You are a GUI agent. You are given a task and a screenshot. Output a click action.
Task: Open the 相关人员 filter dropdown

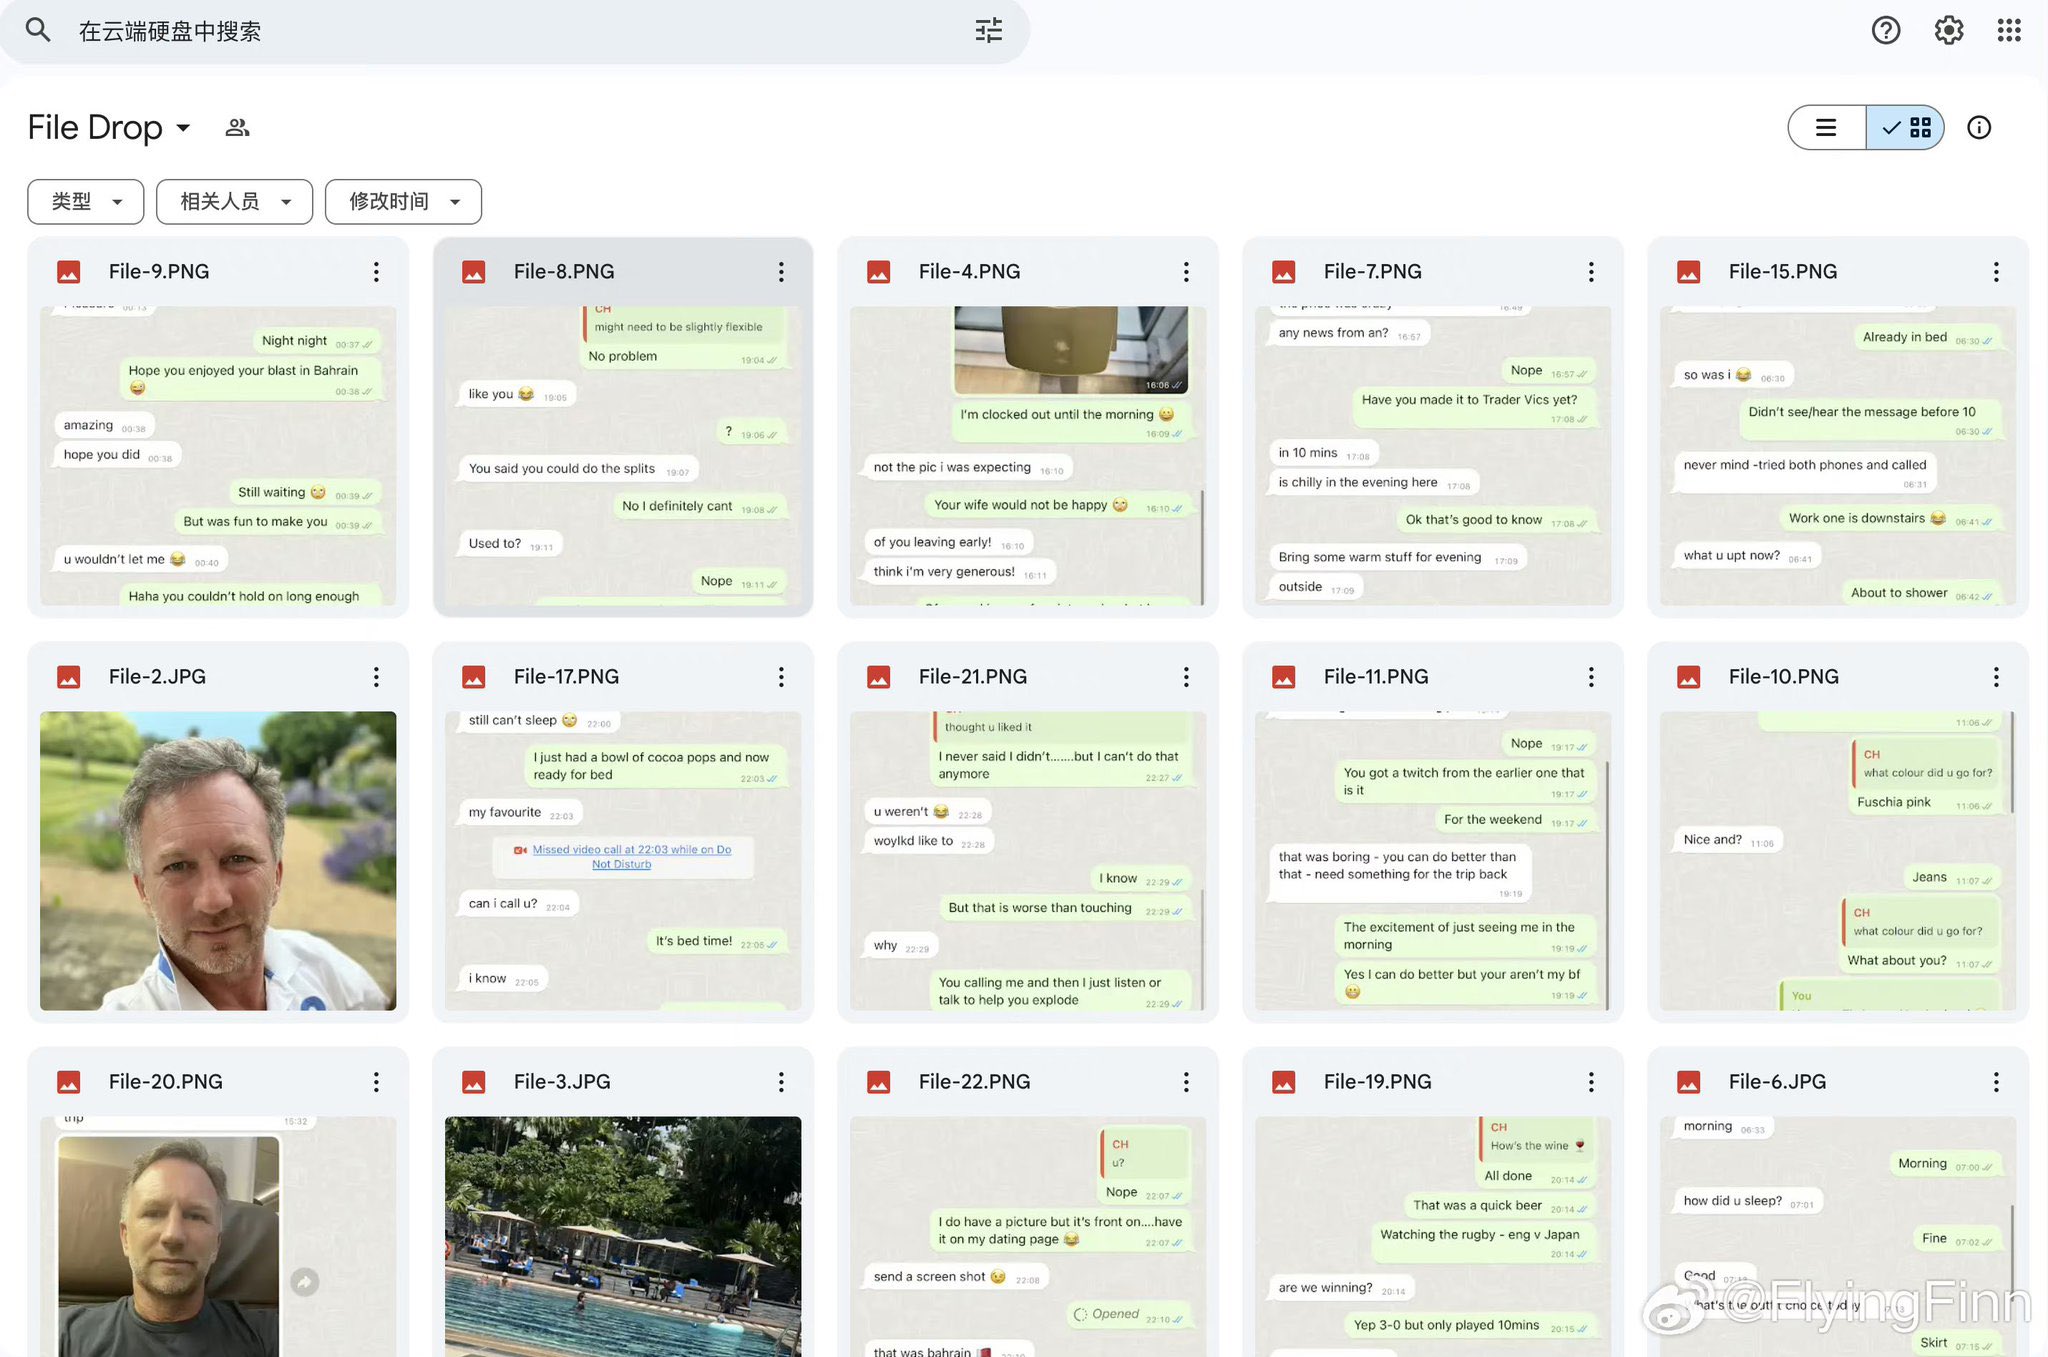[235, 202]
